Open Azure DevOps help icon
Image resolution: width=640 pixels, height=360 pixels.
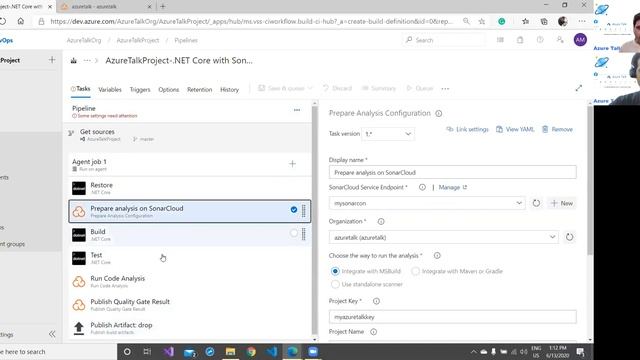[540, 40]
